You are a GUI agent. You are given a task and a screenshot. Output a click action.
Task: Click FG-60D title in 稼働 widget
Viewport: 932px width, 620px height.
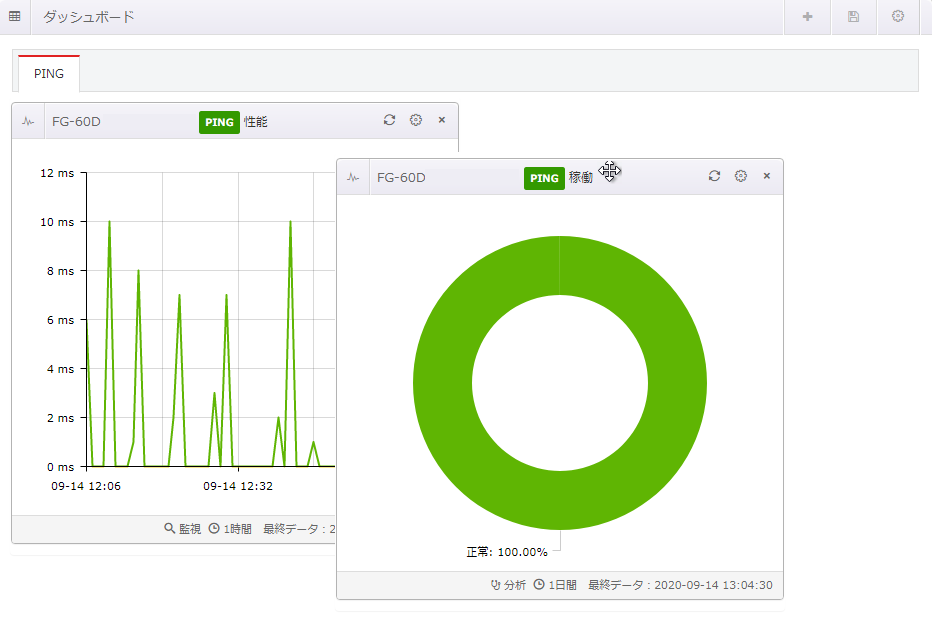click(401, 178)
